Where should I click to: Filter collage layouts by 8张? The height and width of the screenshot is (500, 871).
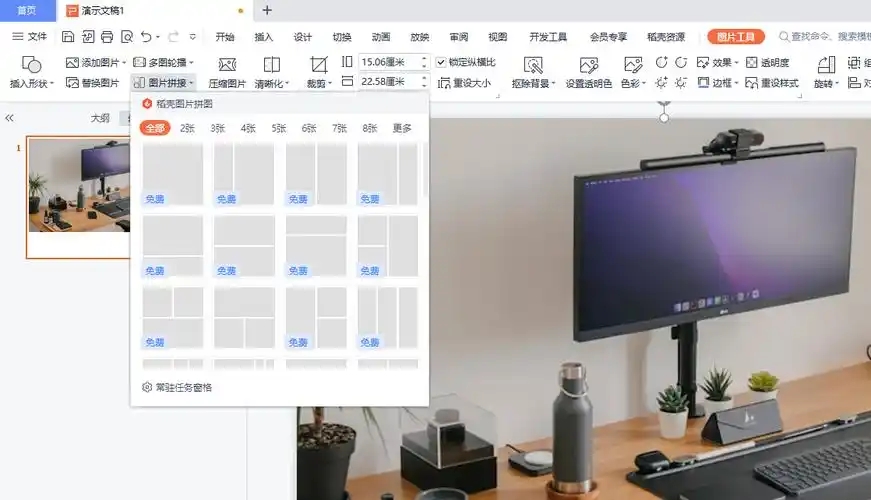(x=369, y=128)
